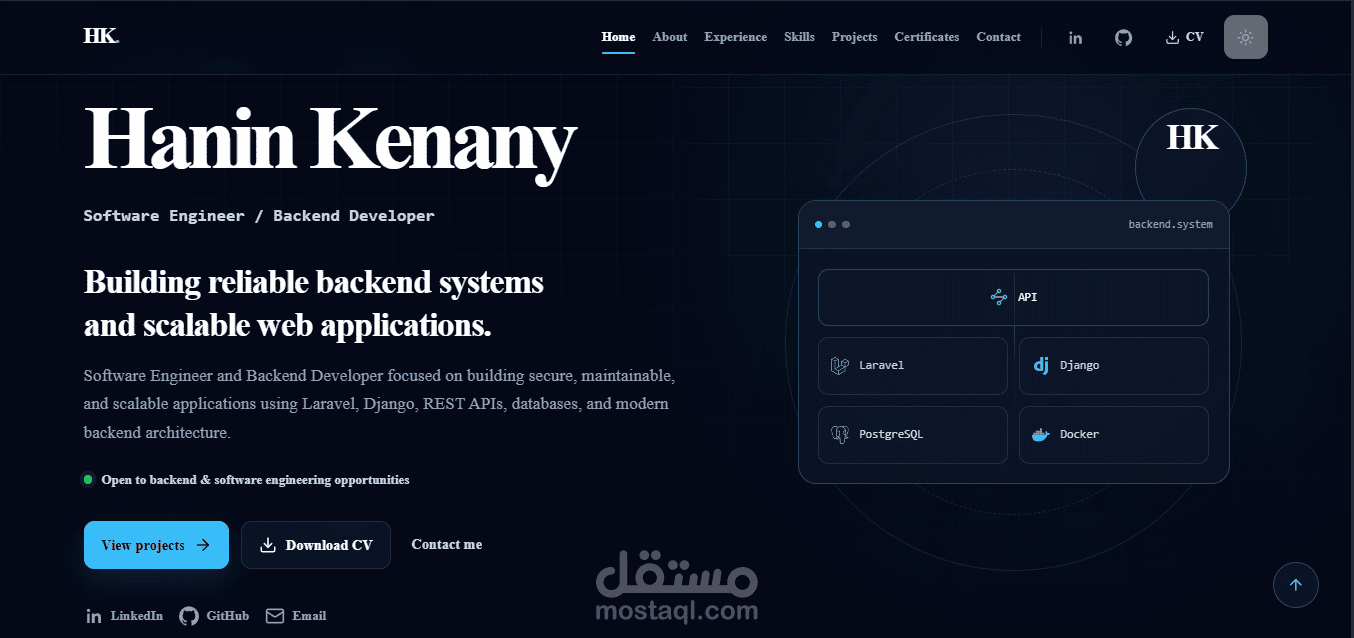Click the Email link in the hero
Viewport: 1354px width, 638px height.
tap(296, 616)
